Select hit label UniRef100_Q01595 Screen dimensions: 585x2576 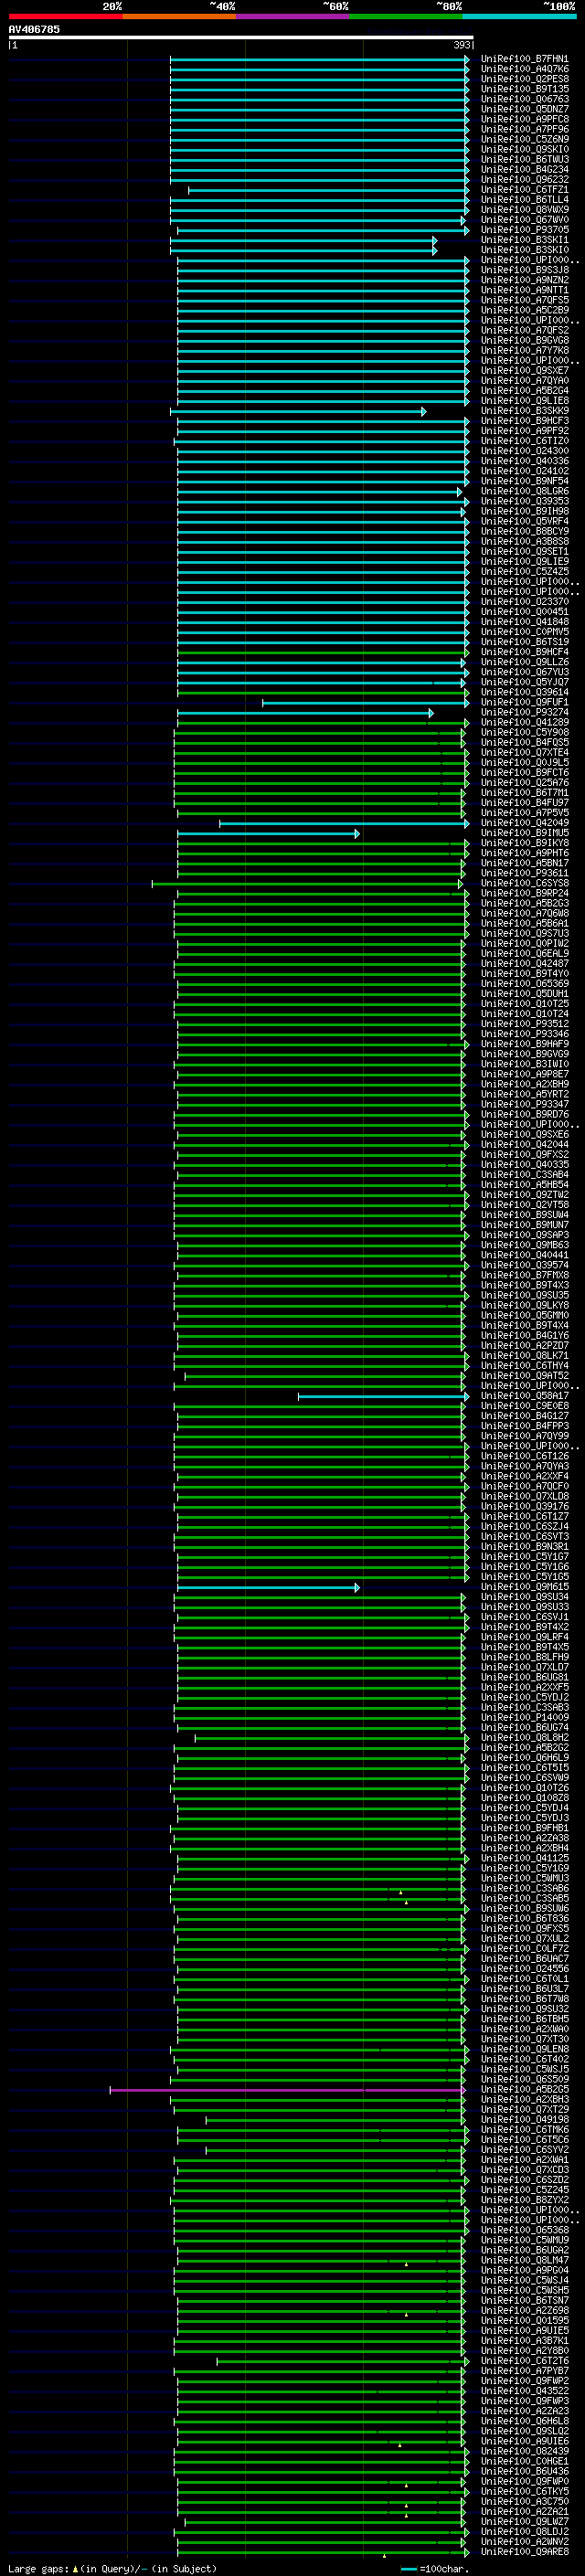(x=524, y=2321)
